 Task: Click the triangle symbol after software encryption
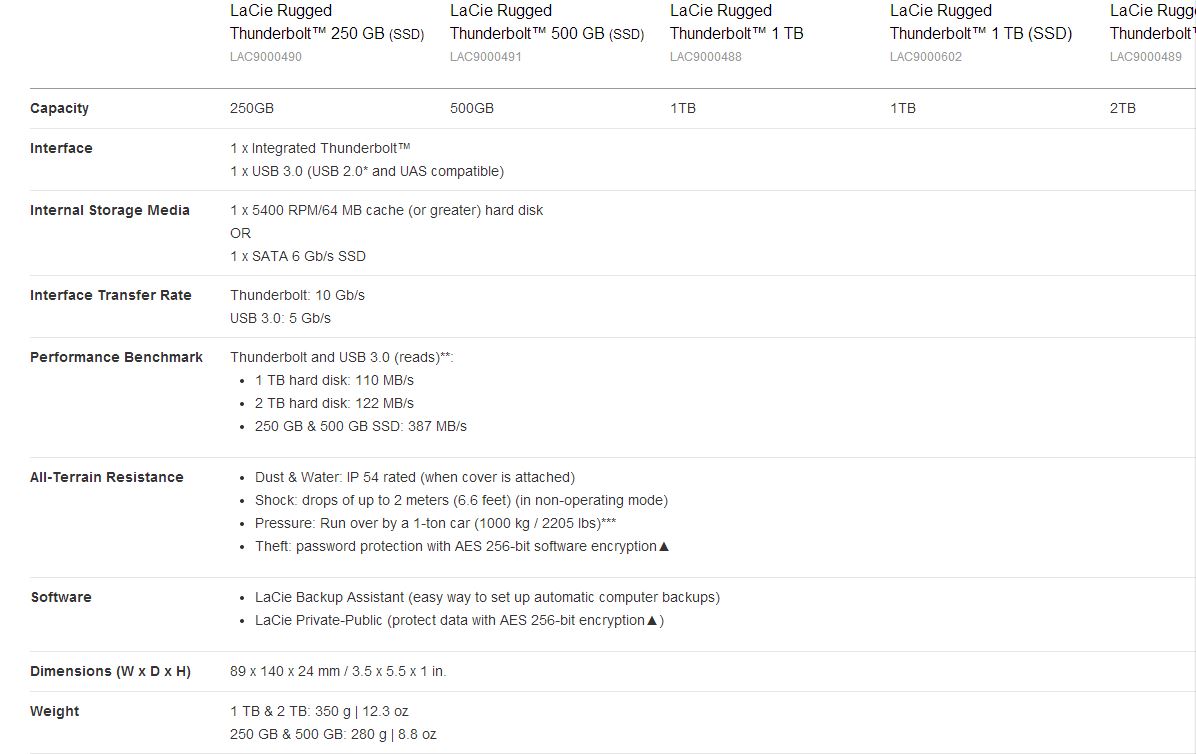point(664,547)
